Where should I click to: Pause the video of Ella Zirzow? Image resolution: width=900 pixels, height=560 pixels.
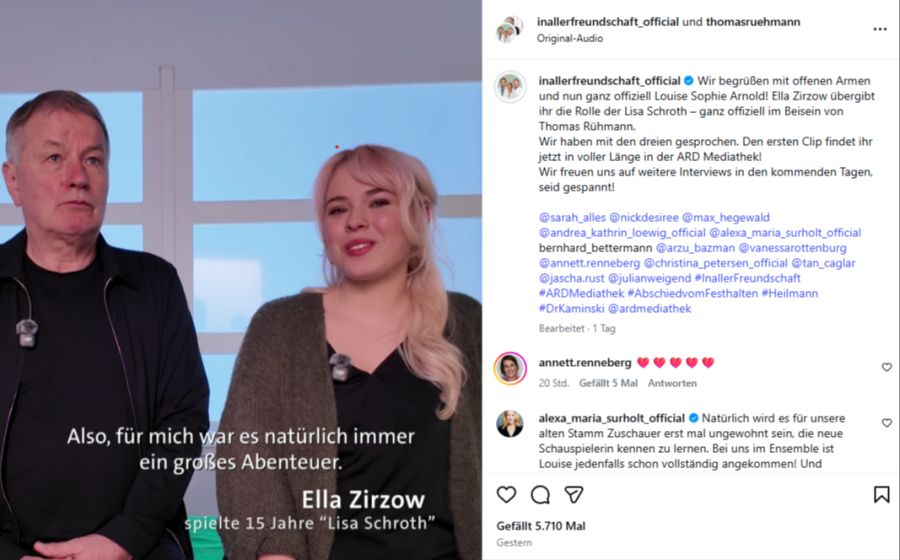point(240,280)
